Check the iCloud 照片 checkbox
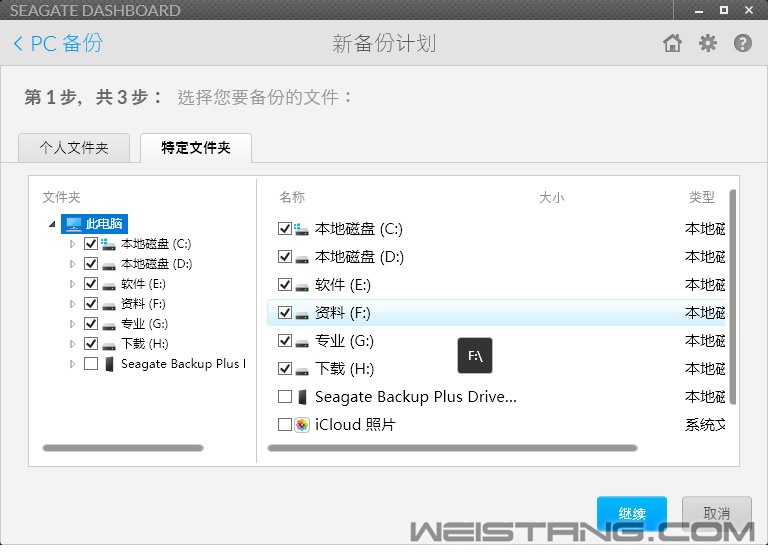 point(285,424)
